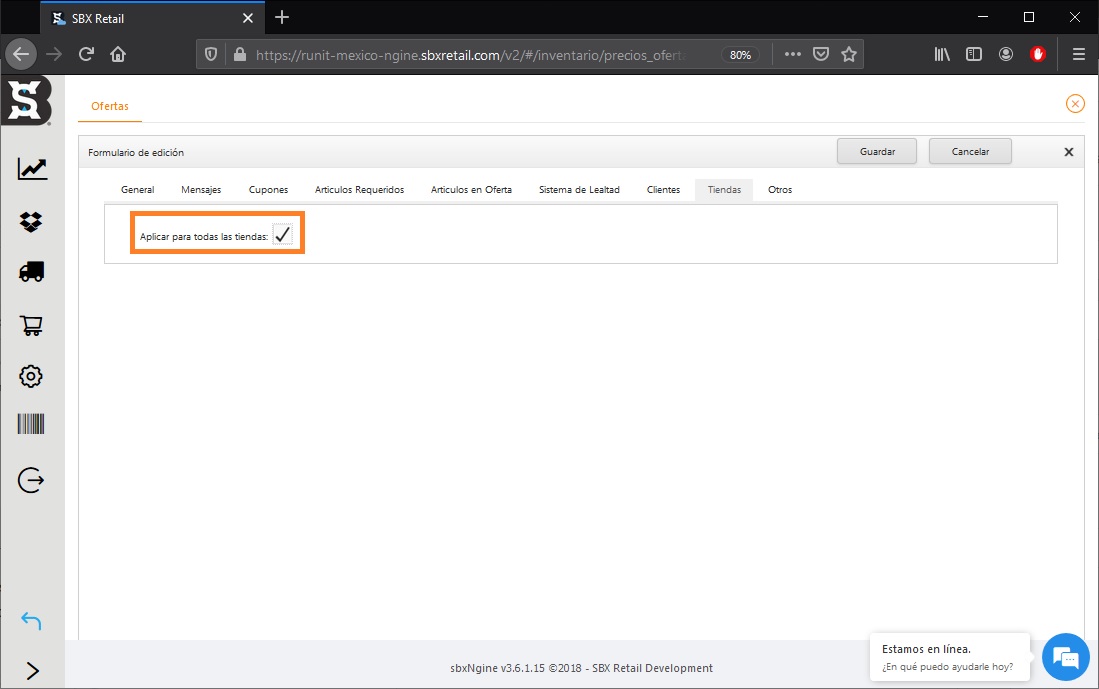Click the tracking protection shield icon
Image resolution: width=1099 pixels, height=689 pixels.
pos(211,54)
